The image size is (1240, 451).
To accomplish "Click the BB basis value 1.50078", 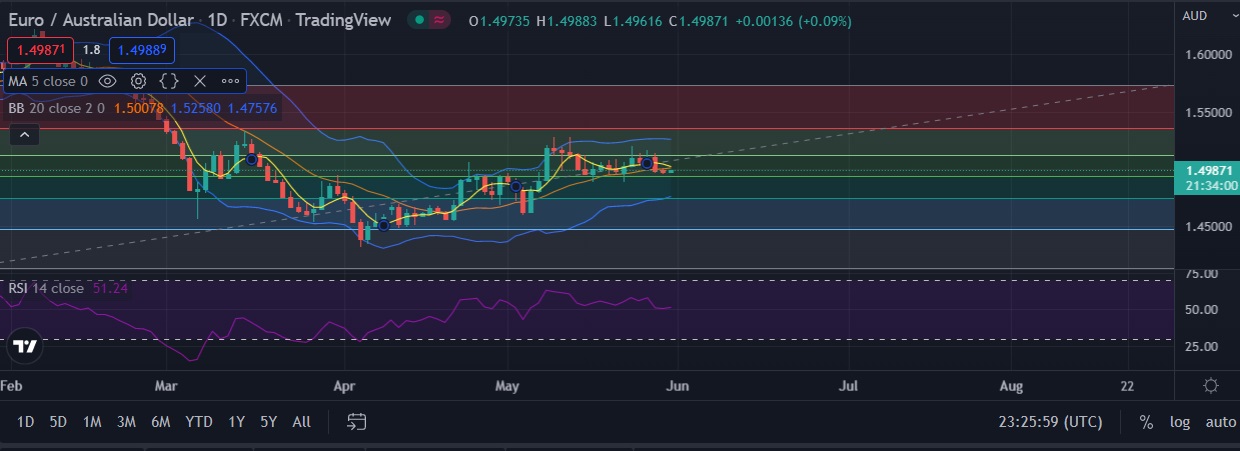I will pos(139,108).
